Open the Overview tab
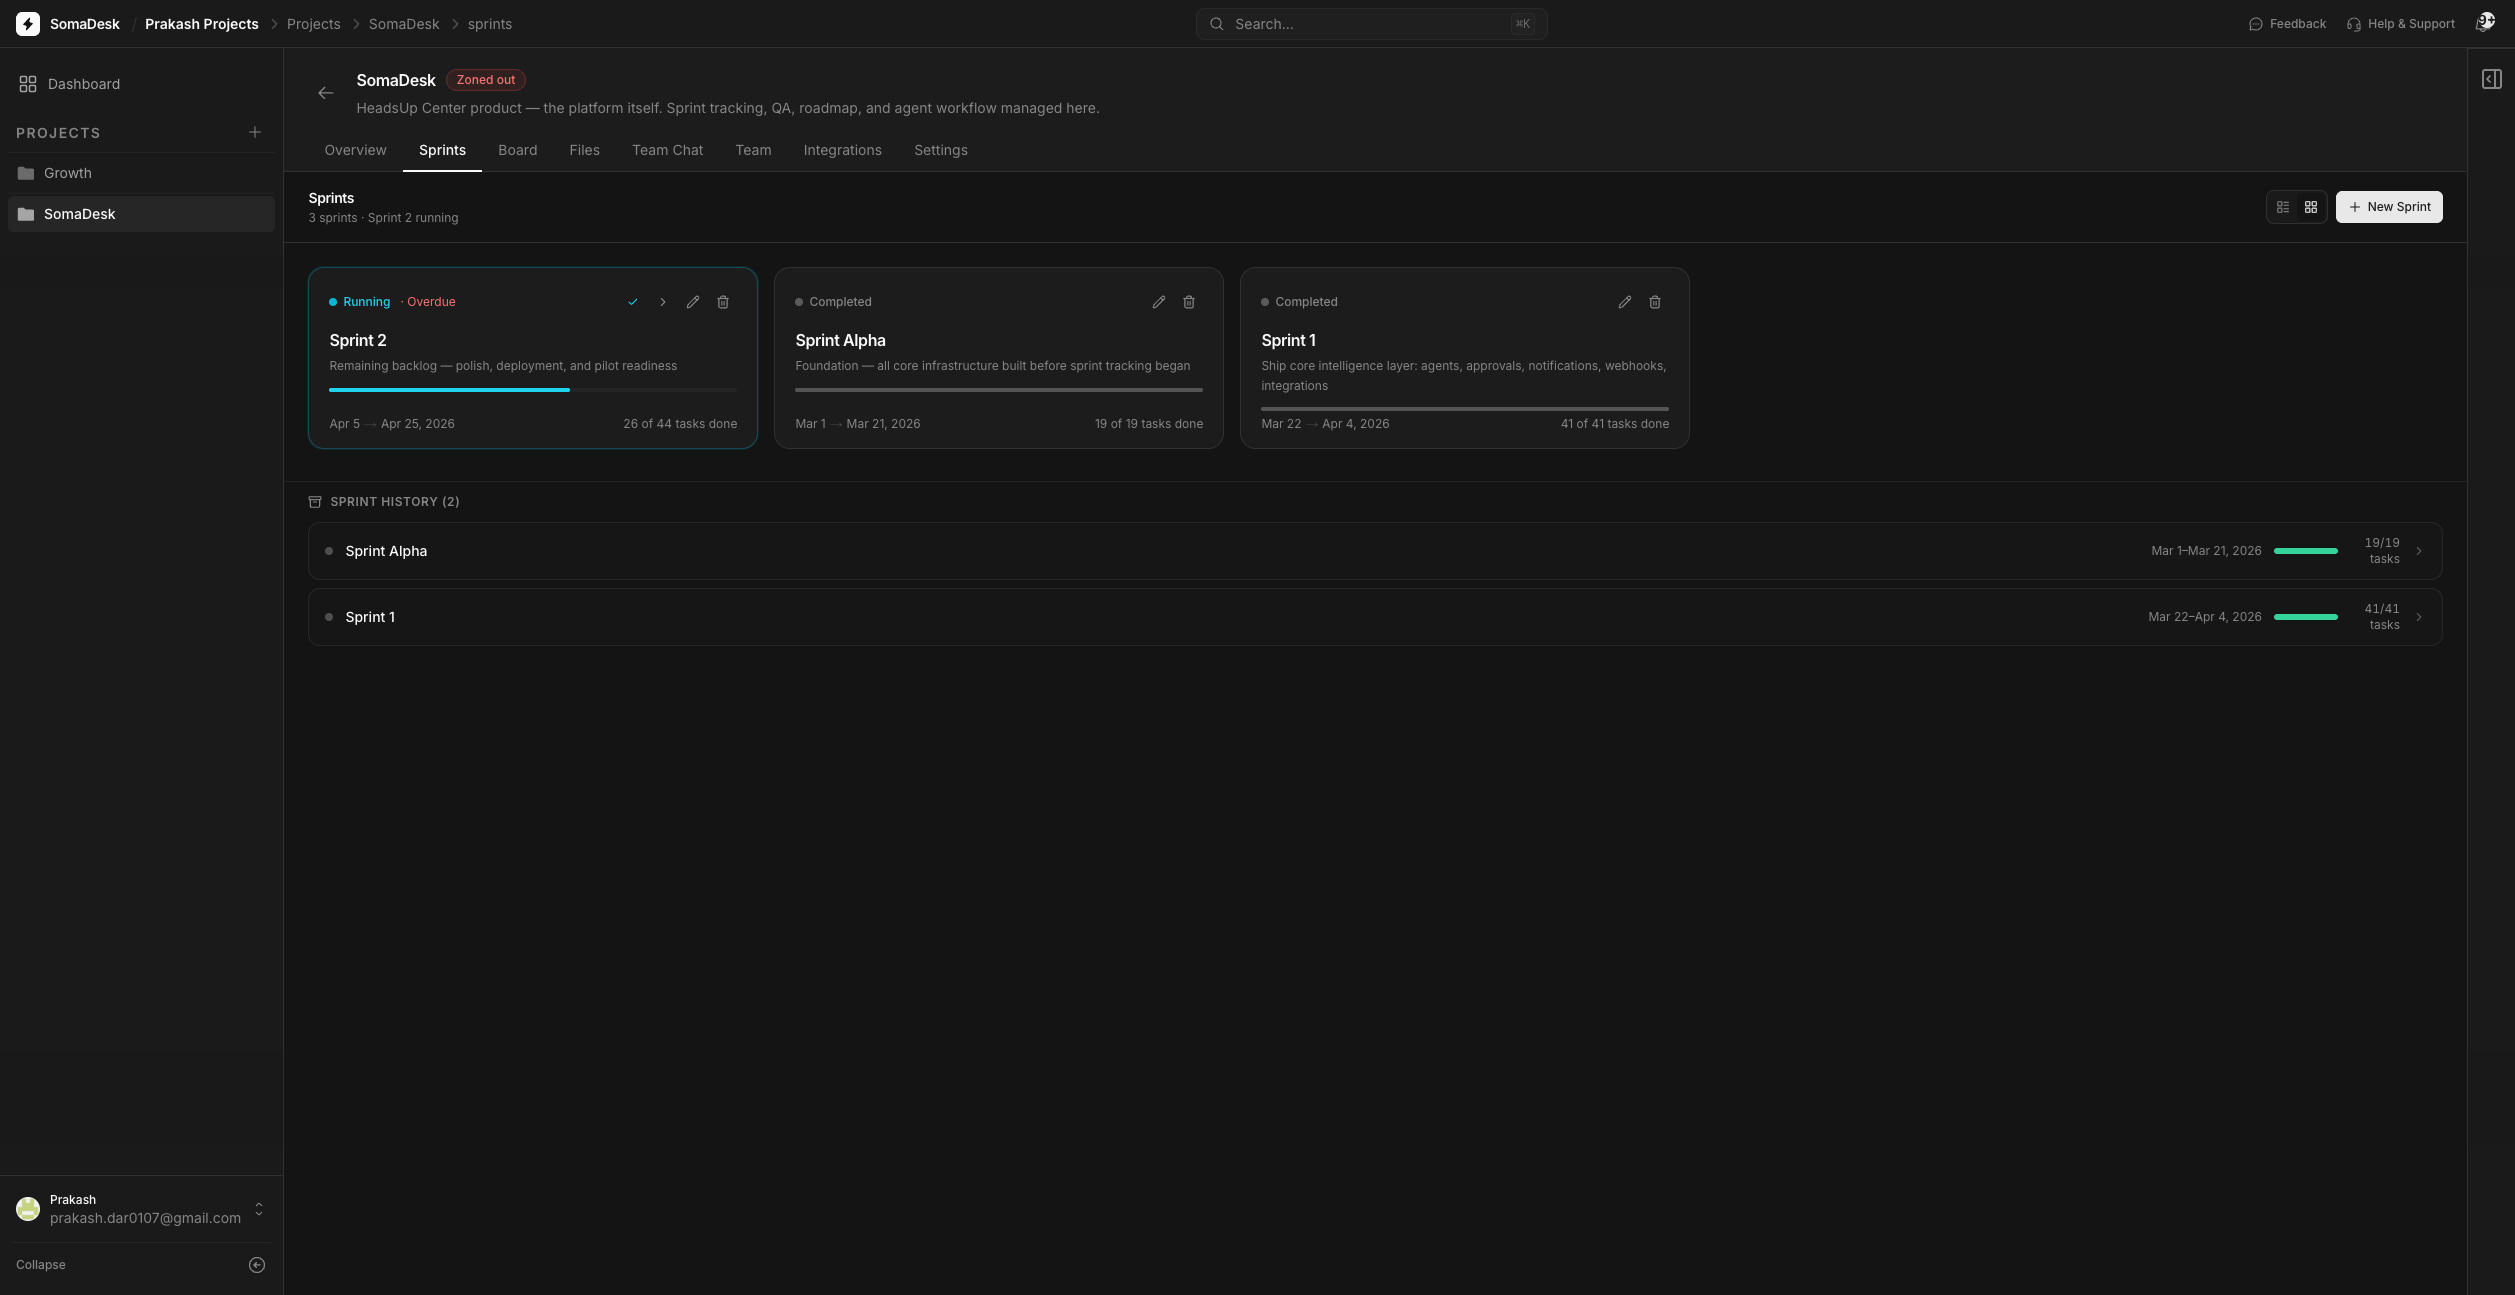Image resolution: width=2515 pixels, height=1295 pixels. 355,150
